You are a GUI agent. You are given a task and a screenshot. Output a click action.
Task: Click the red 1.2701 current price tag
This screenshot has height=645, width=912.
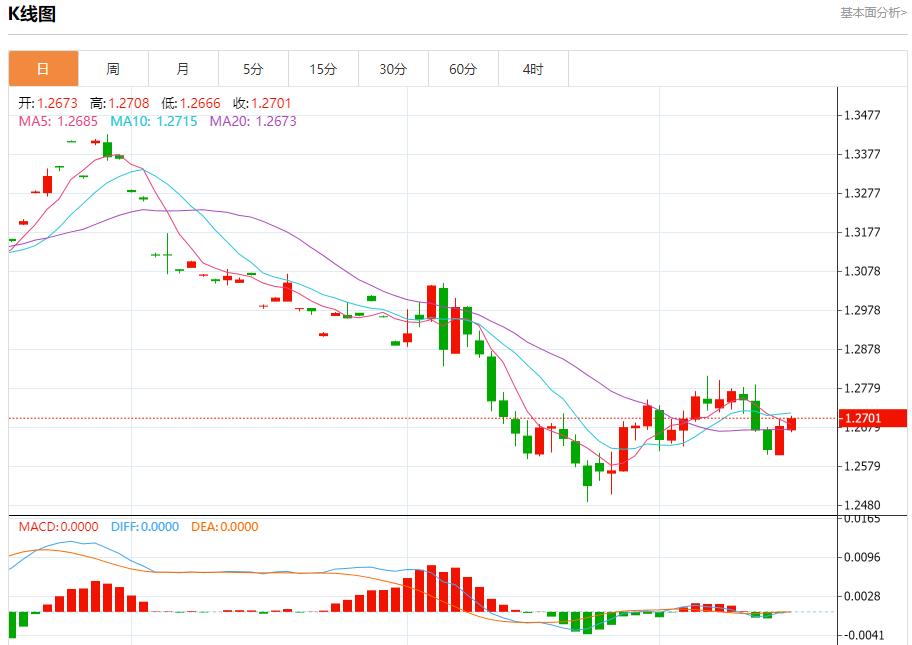(872, 418)
